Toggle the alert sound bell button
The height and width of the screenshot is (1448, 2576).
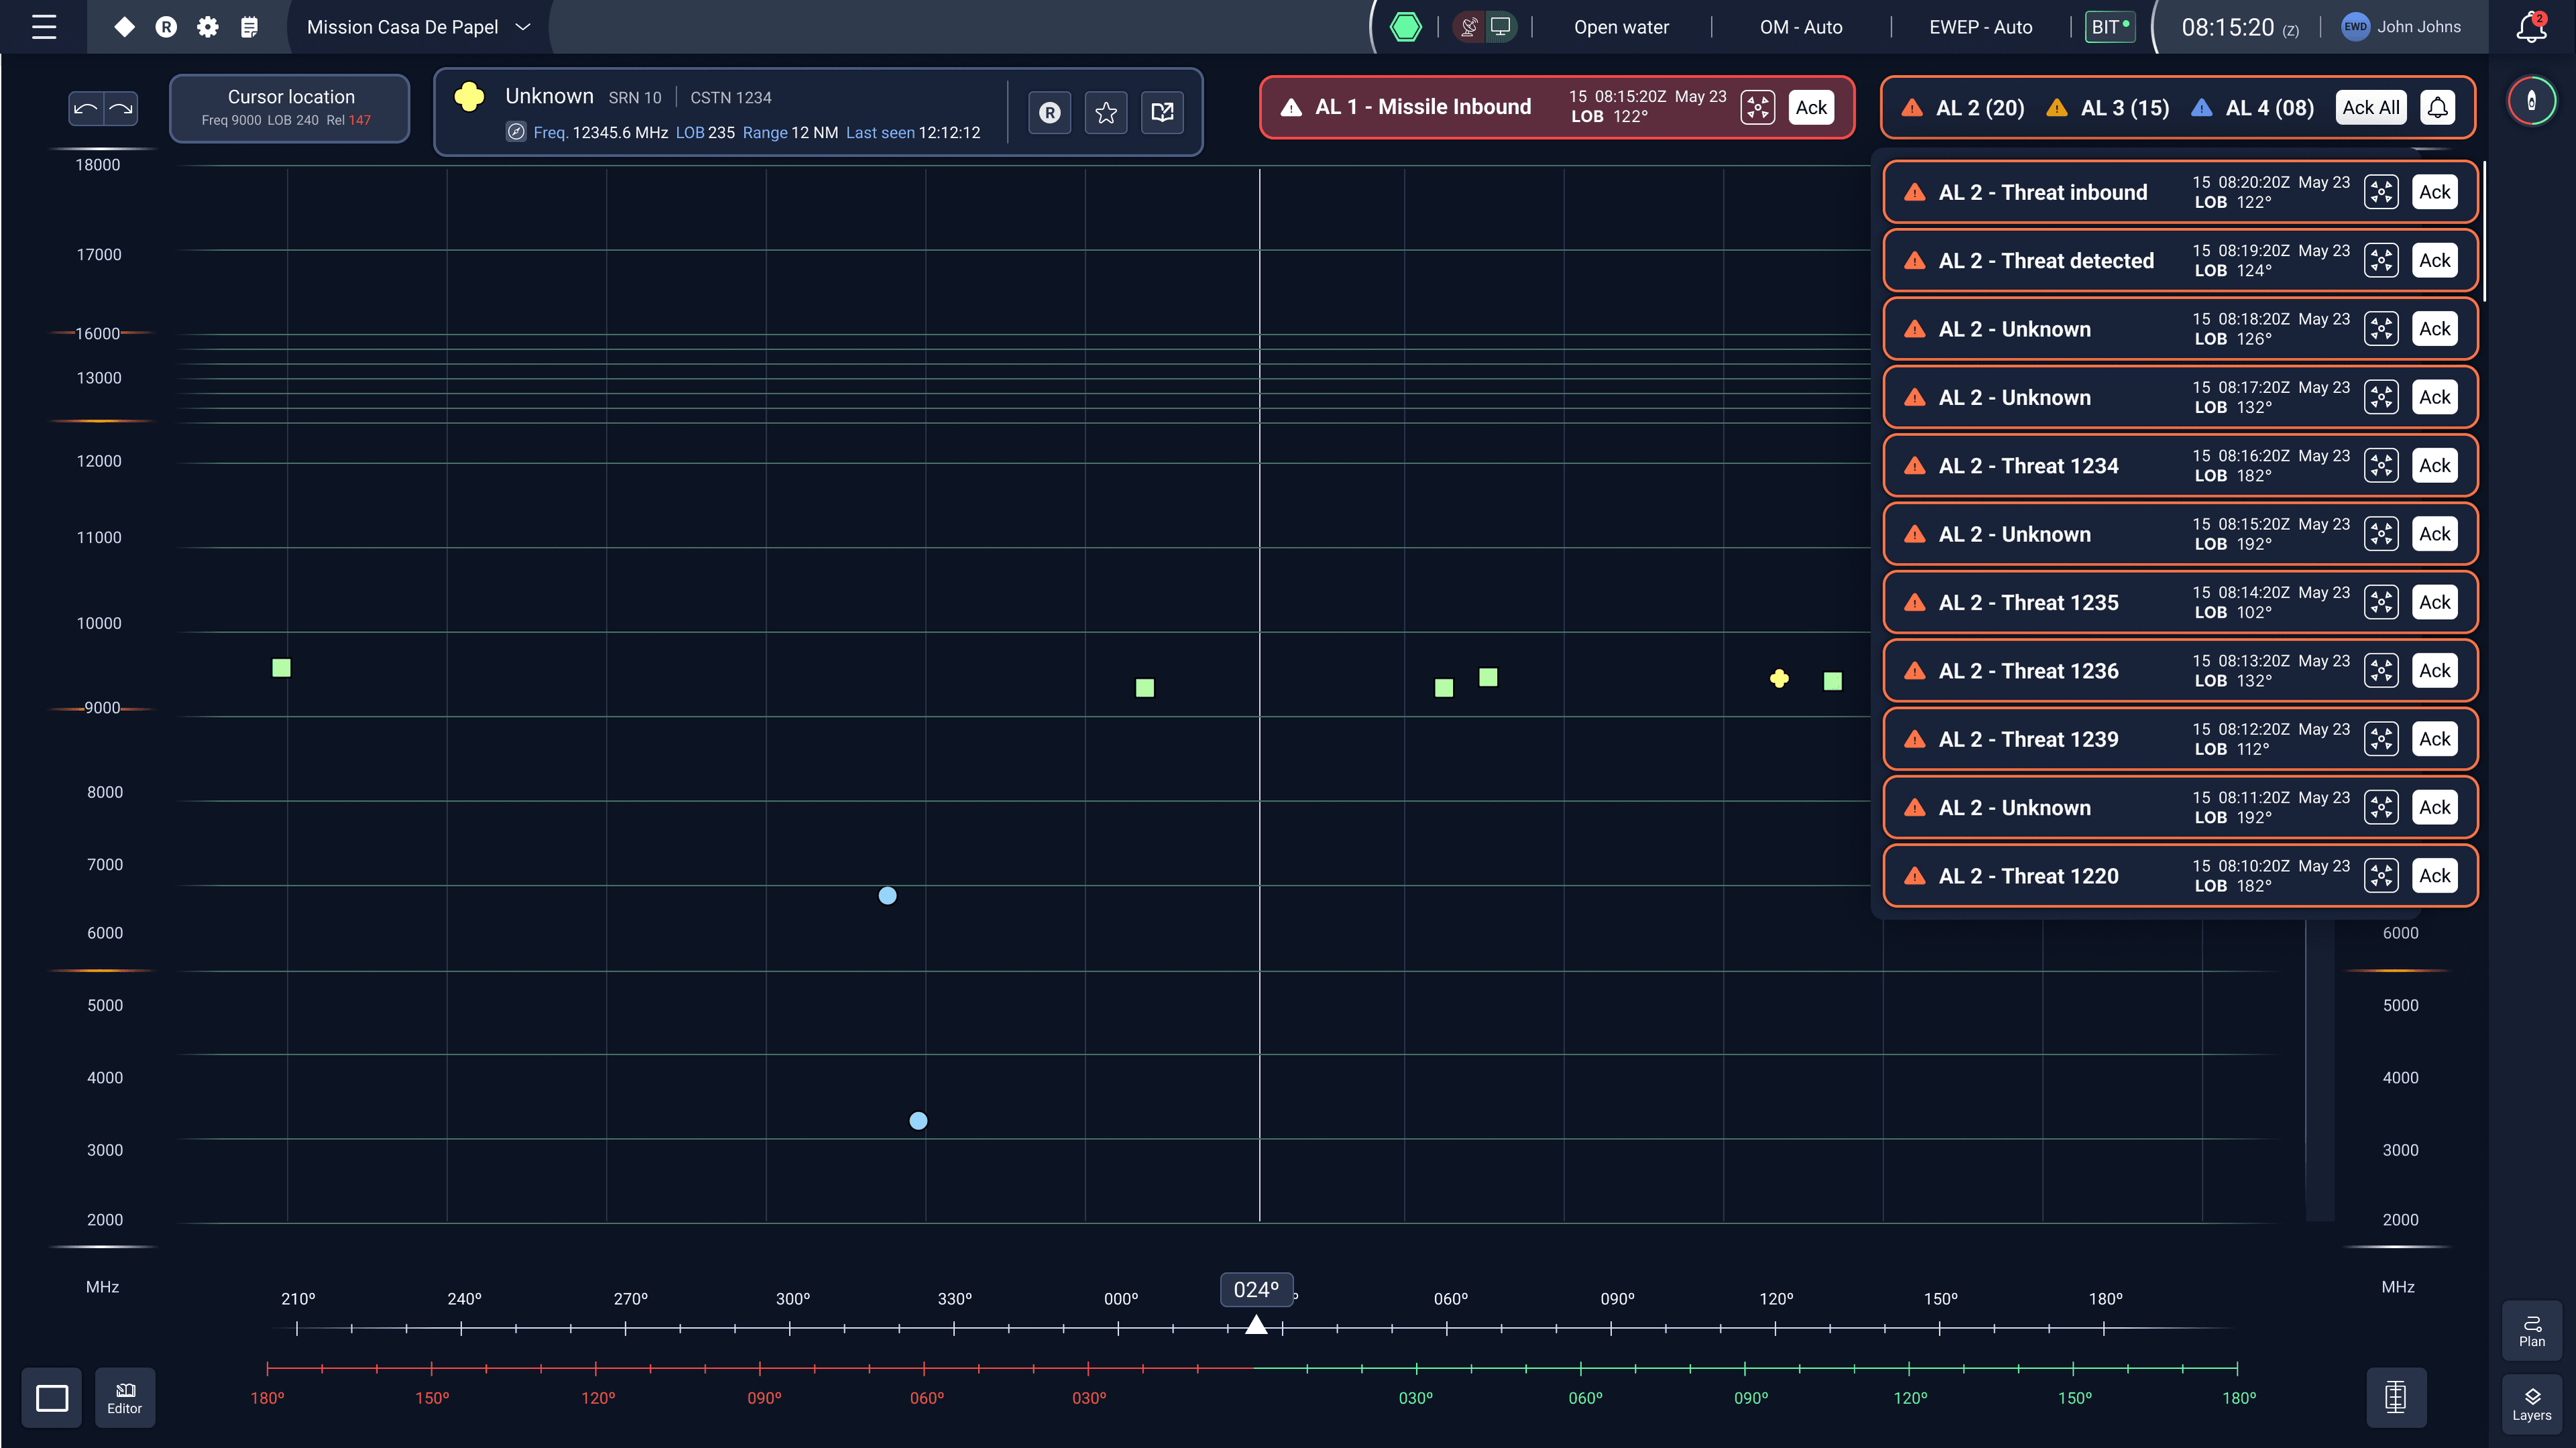[2438, 107]
